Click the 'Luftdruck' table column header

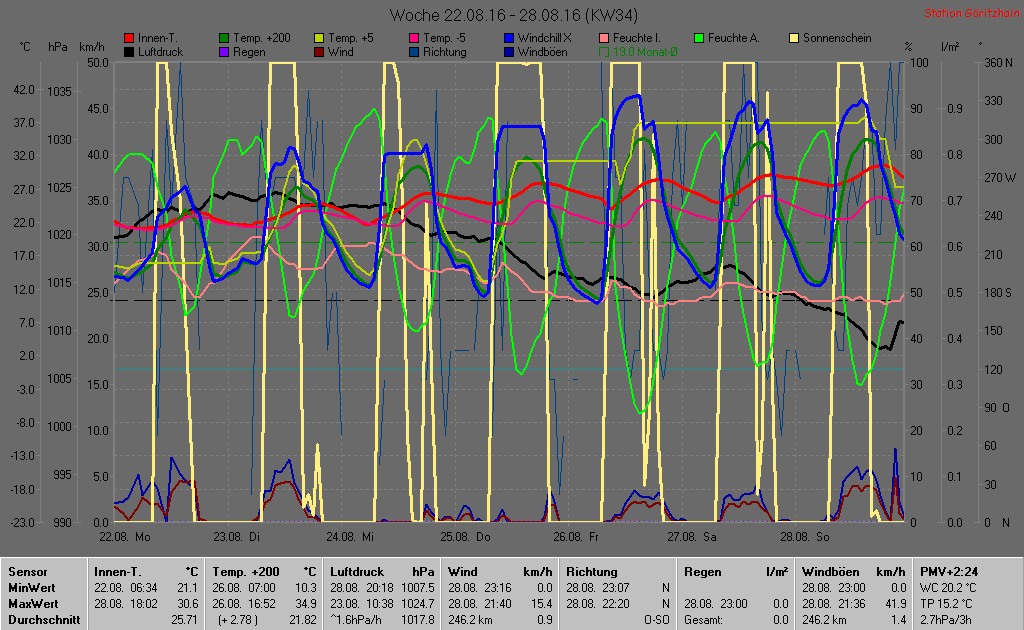click(357, 572)
